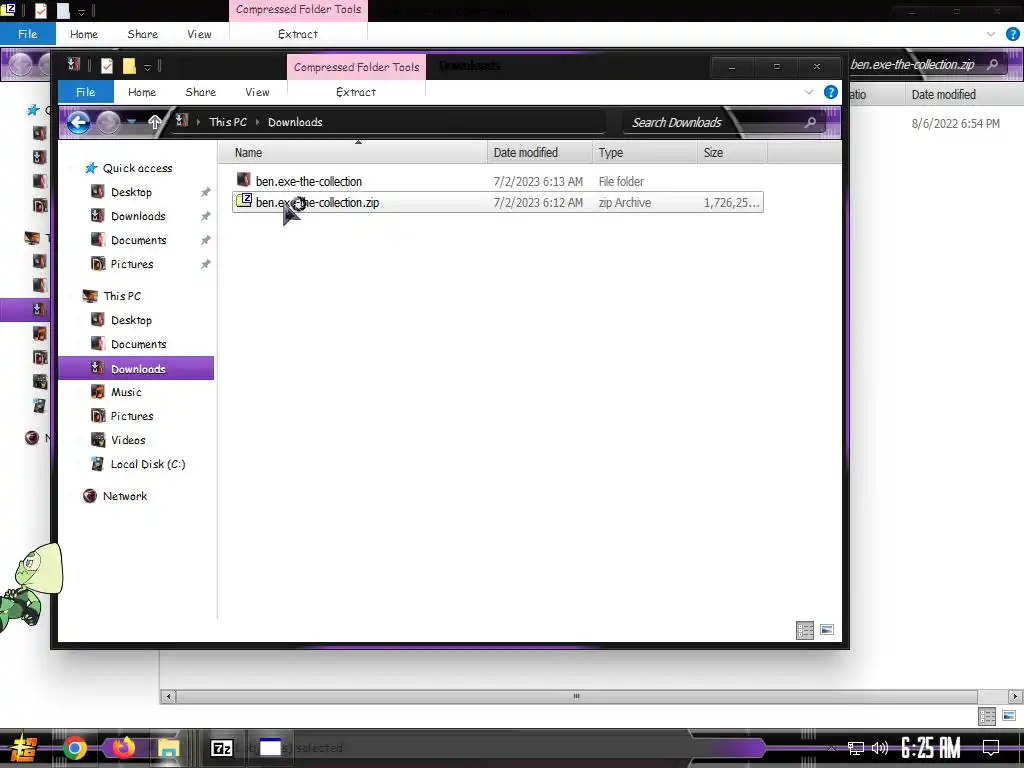Image resolution: width=1024 pixels, height=768 pixels.
Task: Click Downloads in address breadcrumb
Action: (x=295, y=122)
